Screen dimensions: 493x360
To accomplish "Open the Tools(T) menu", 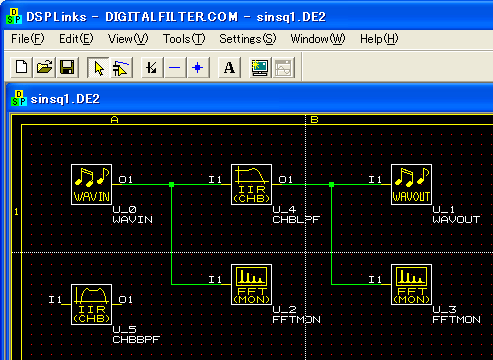I will 184,39.
